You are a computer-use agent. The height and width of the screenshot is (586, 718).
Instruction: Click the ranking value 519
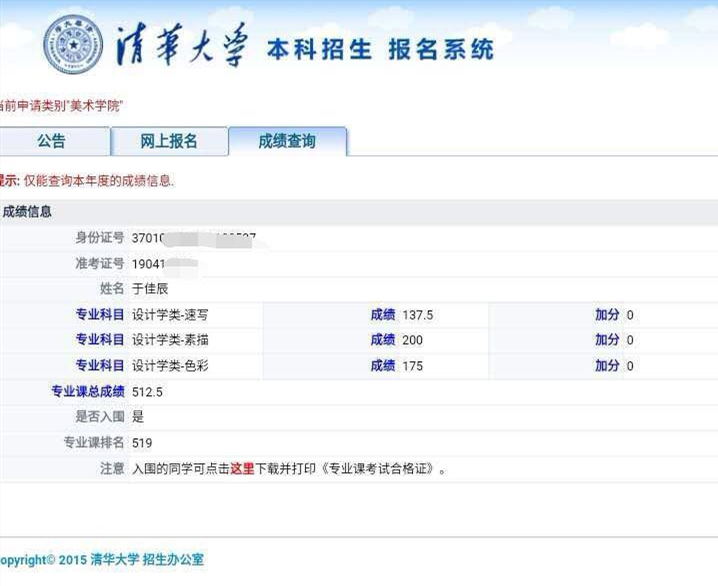coord(142,443)
